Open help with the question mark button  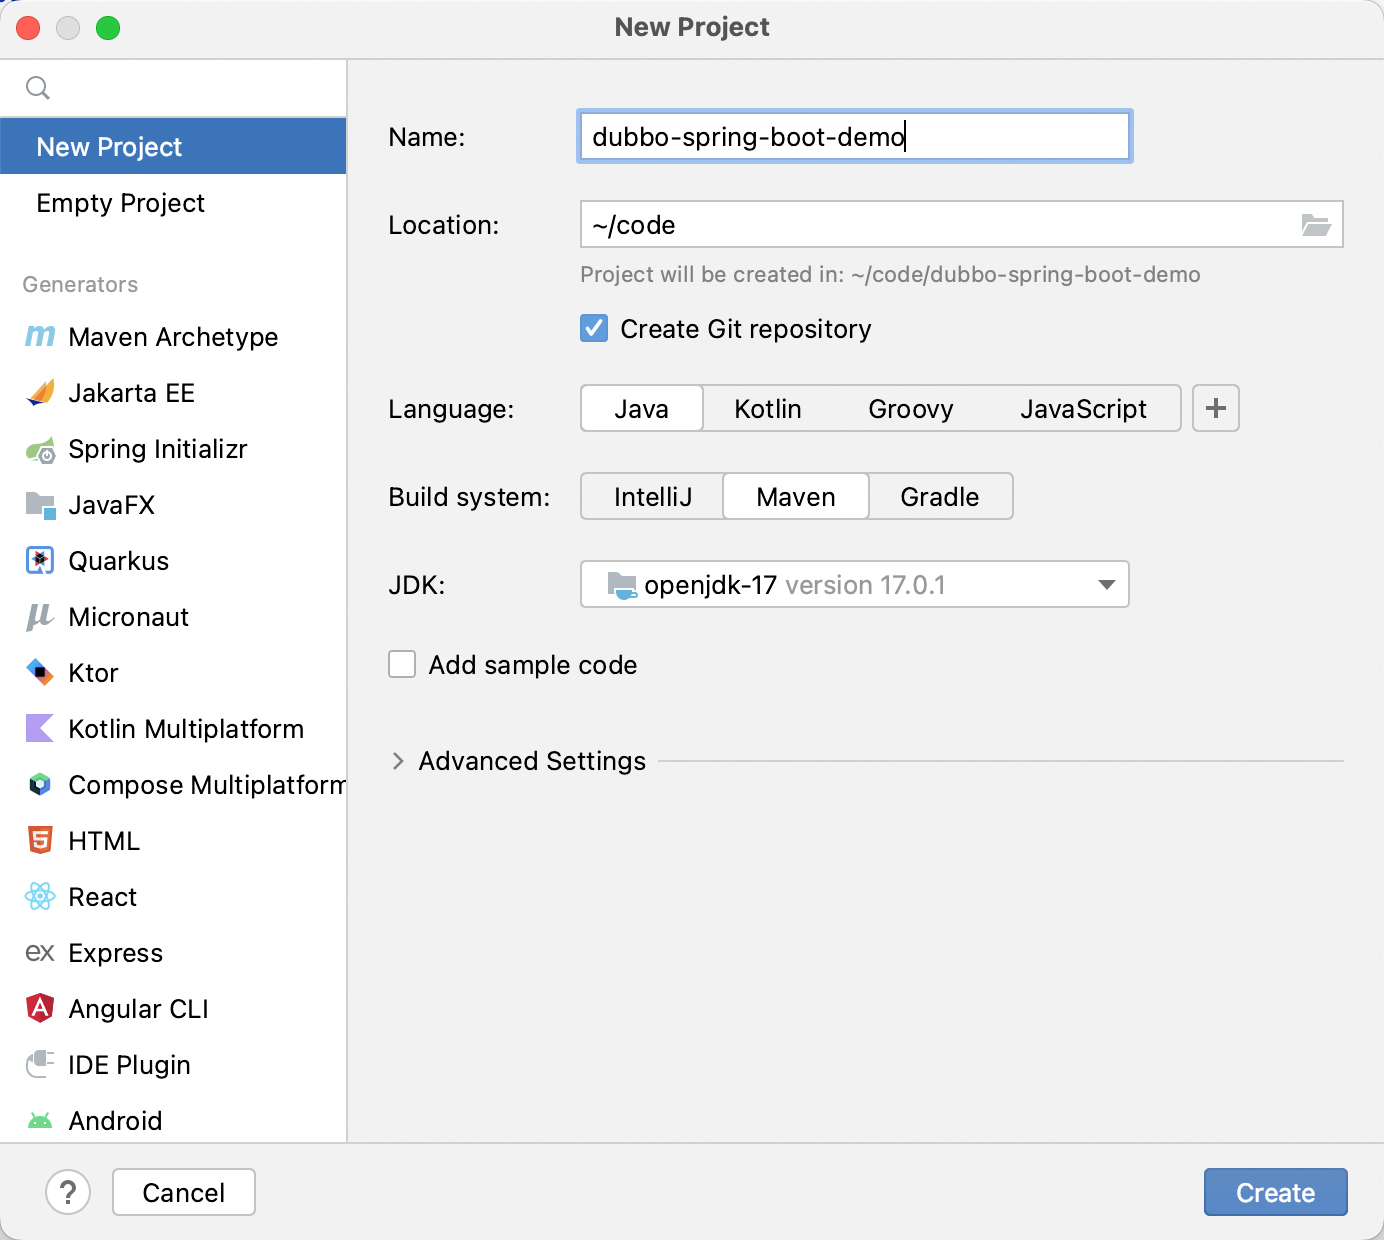[68, 1192]
